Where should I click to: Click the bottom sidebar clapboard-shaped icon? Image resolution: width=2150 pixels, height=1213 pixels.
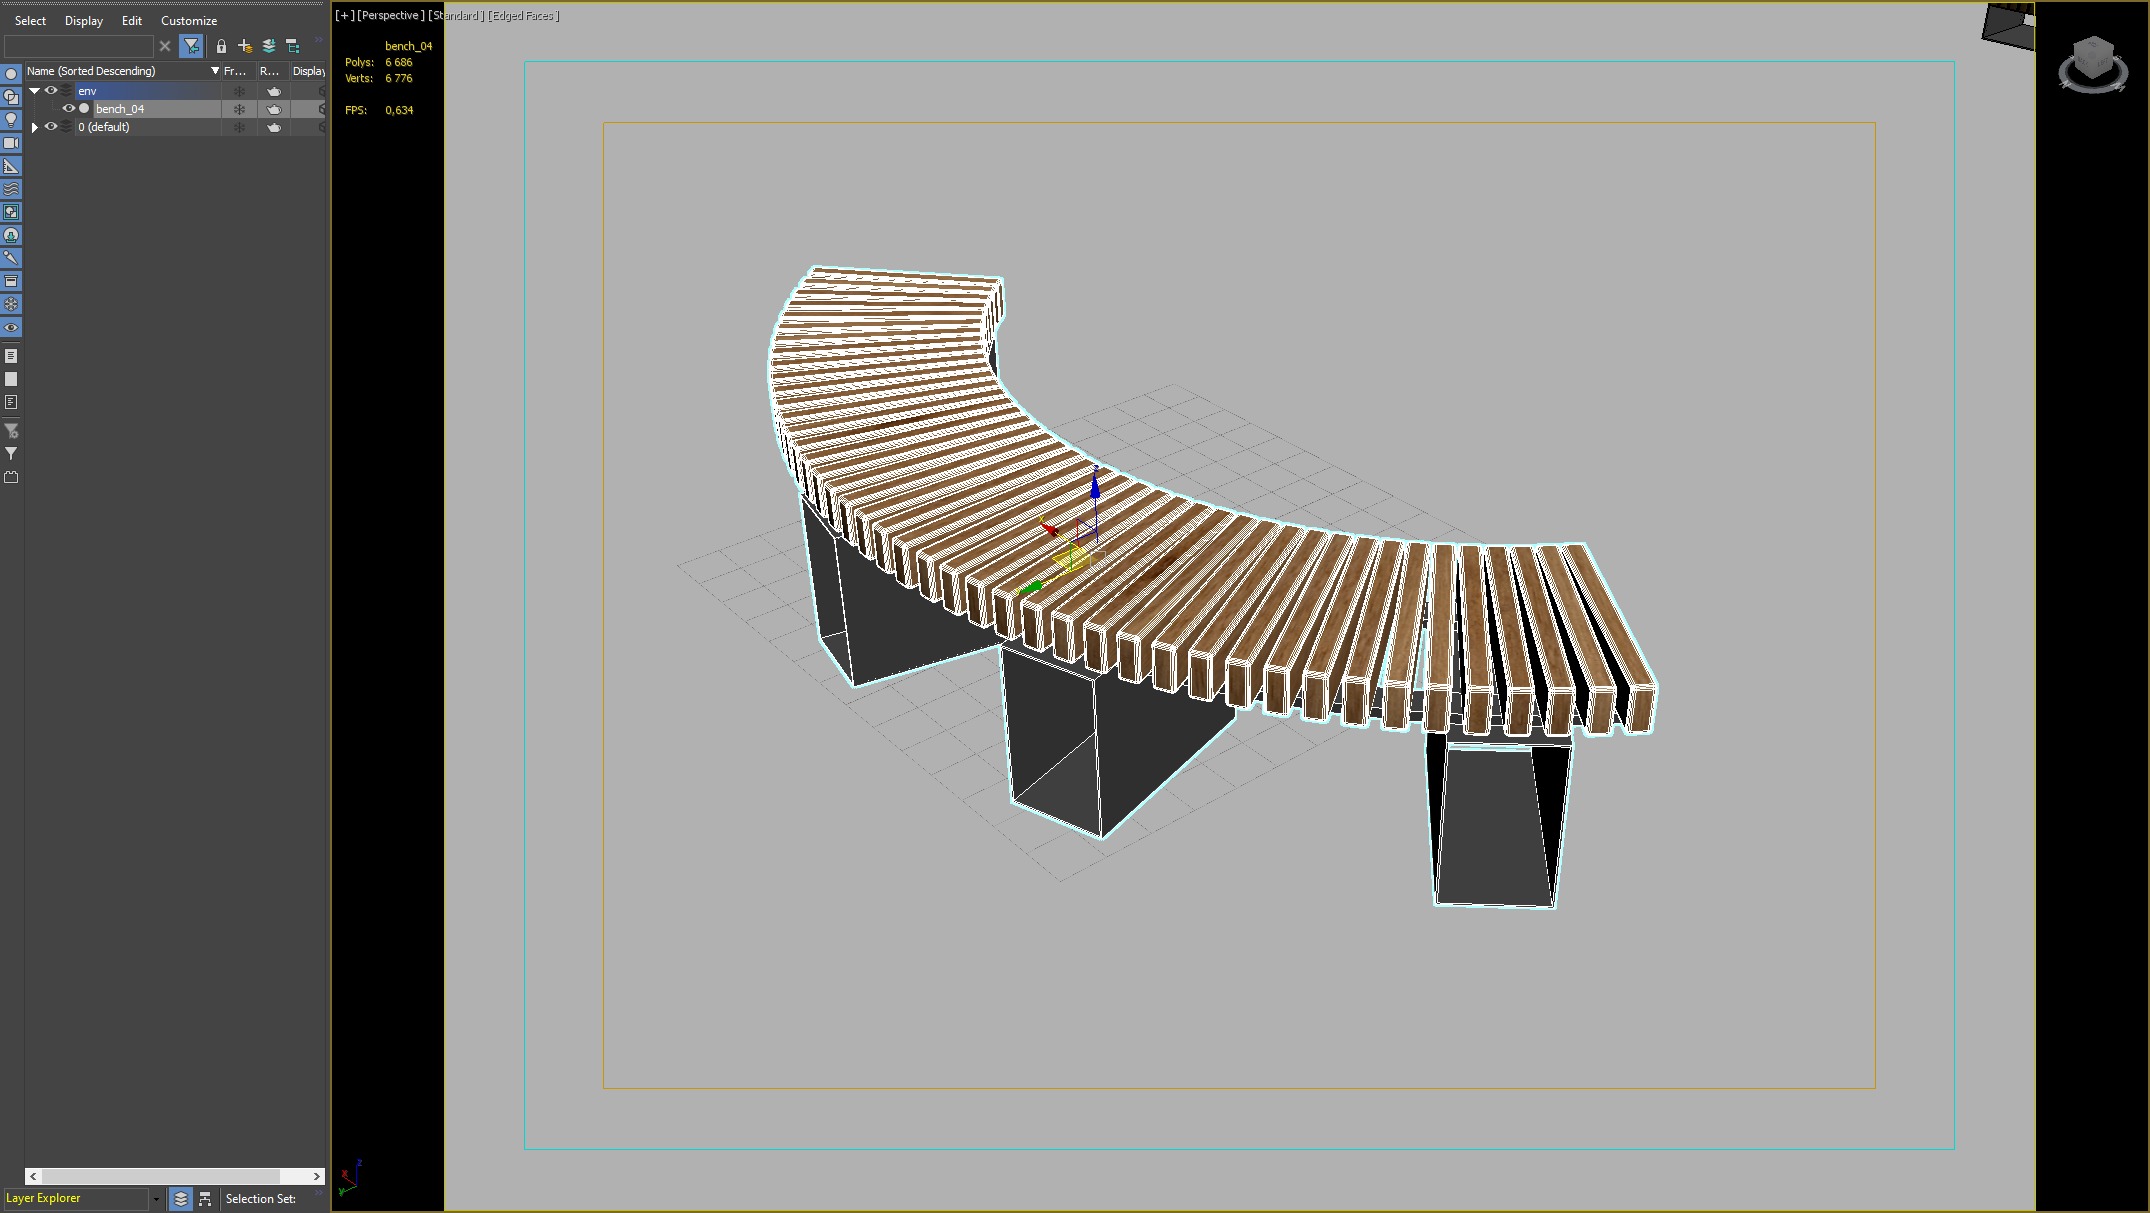coord(11,477)
